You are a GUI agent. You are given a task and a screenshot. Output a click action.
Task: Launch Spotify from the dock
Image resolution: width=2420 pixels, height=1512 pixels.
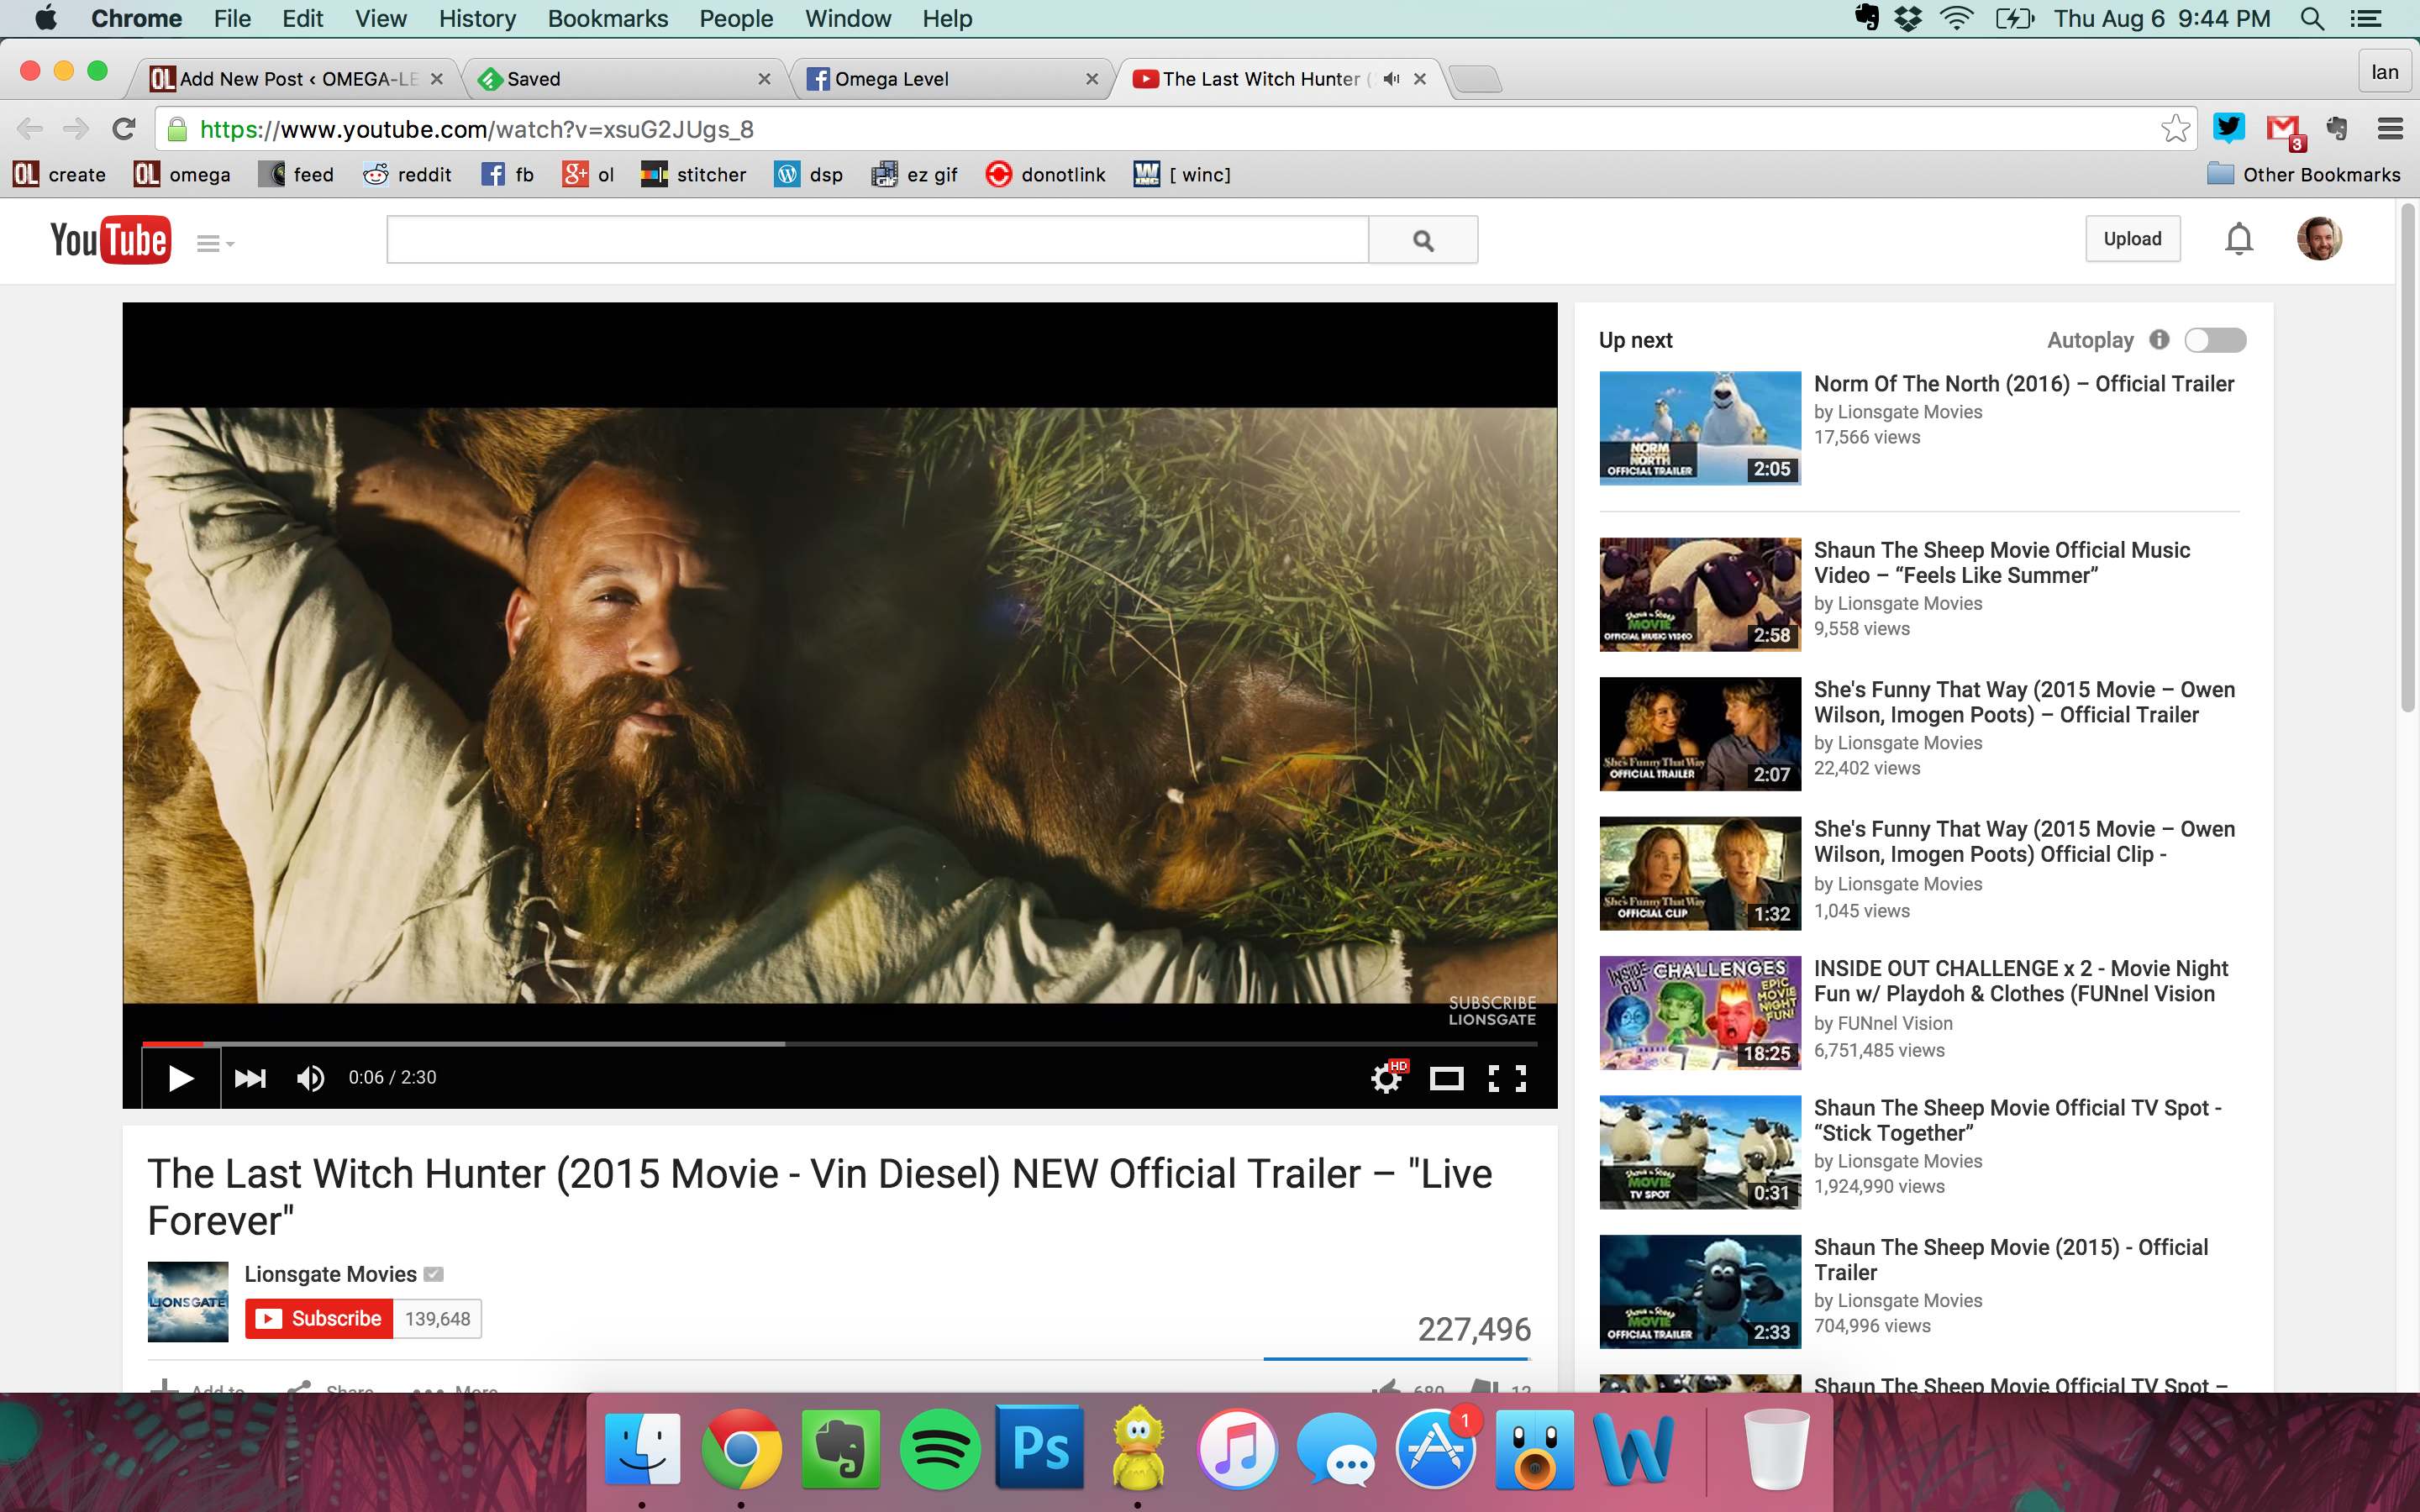[940, 1449]
